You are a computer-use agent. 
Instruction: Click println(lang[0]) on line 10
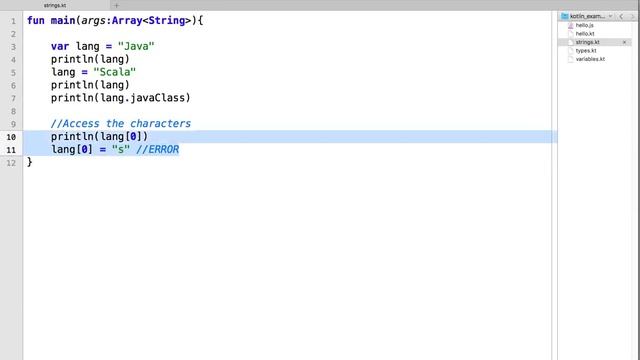tap(99, 136)
